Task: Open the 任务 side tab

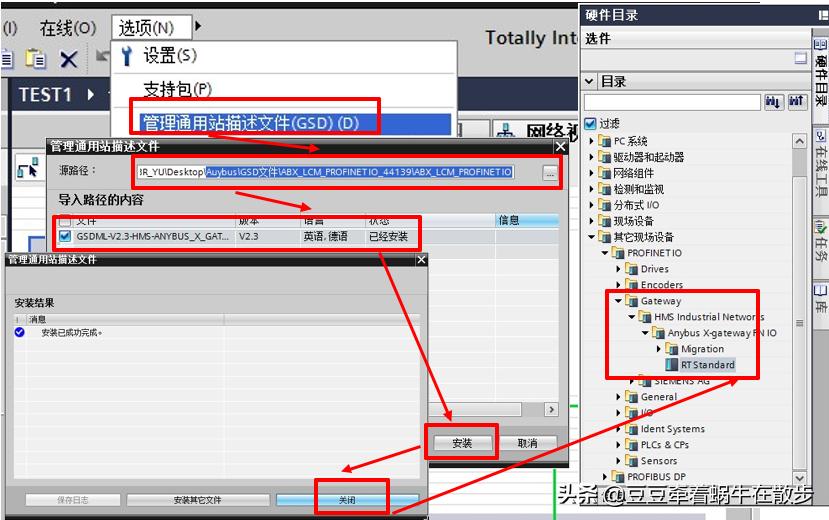Action: [x=821, y=240]
